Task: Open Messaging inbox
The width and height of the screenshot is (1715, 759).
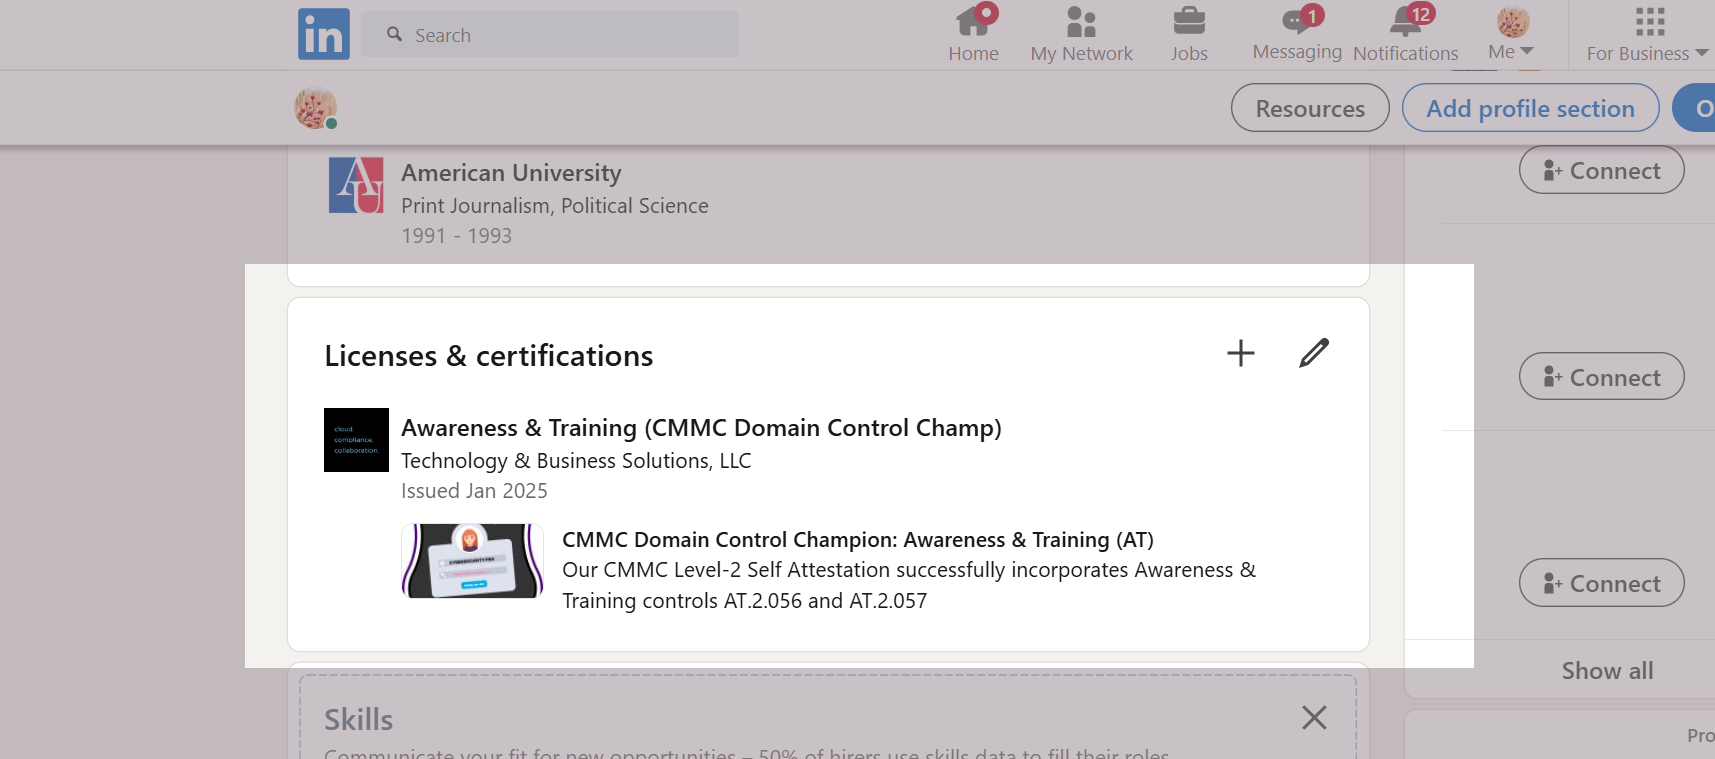Action: tap(1297, 34)
